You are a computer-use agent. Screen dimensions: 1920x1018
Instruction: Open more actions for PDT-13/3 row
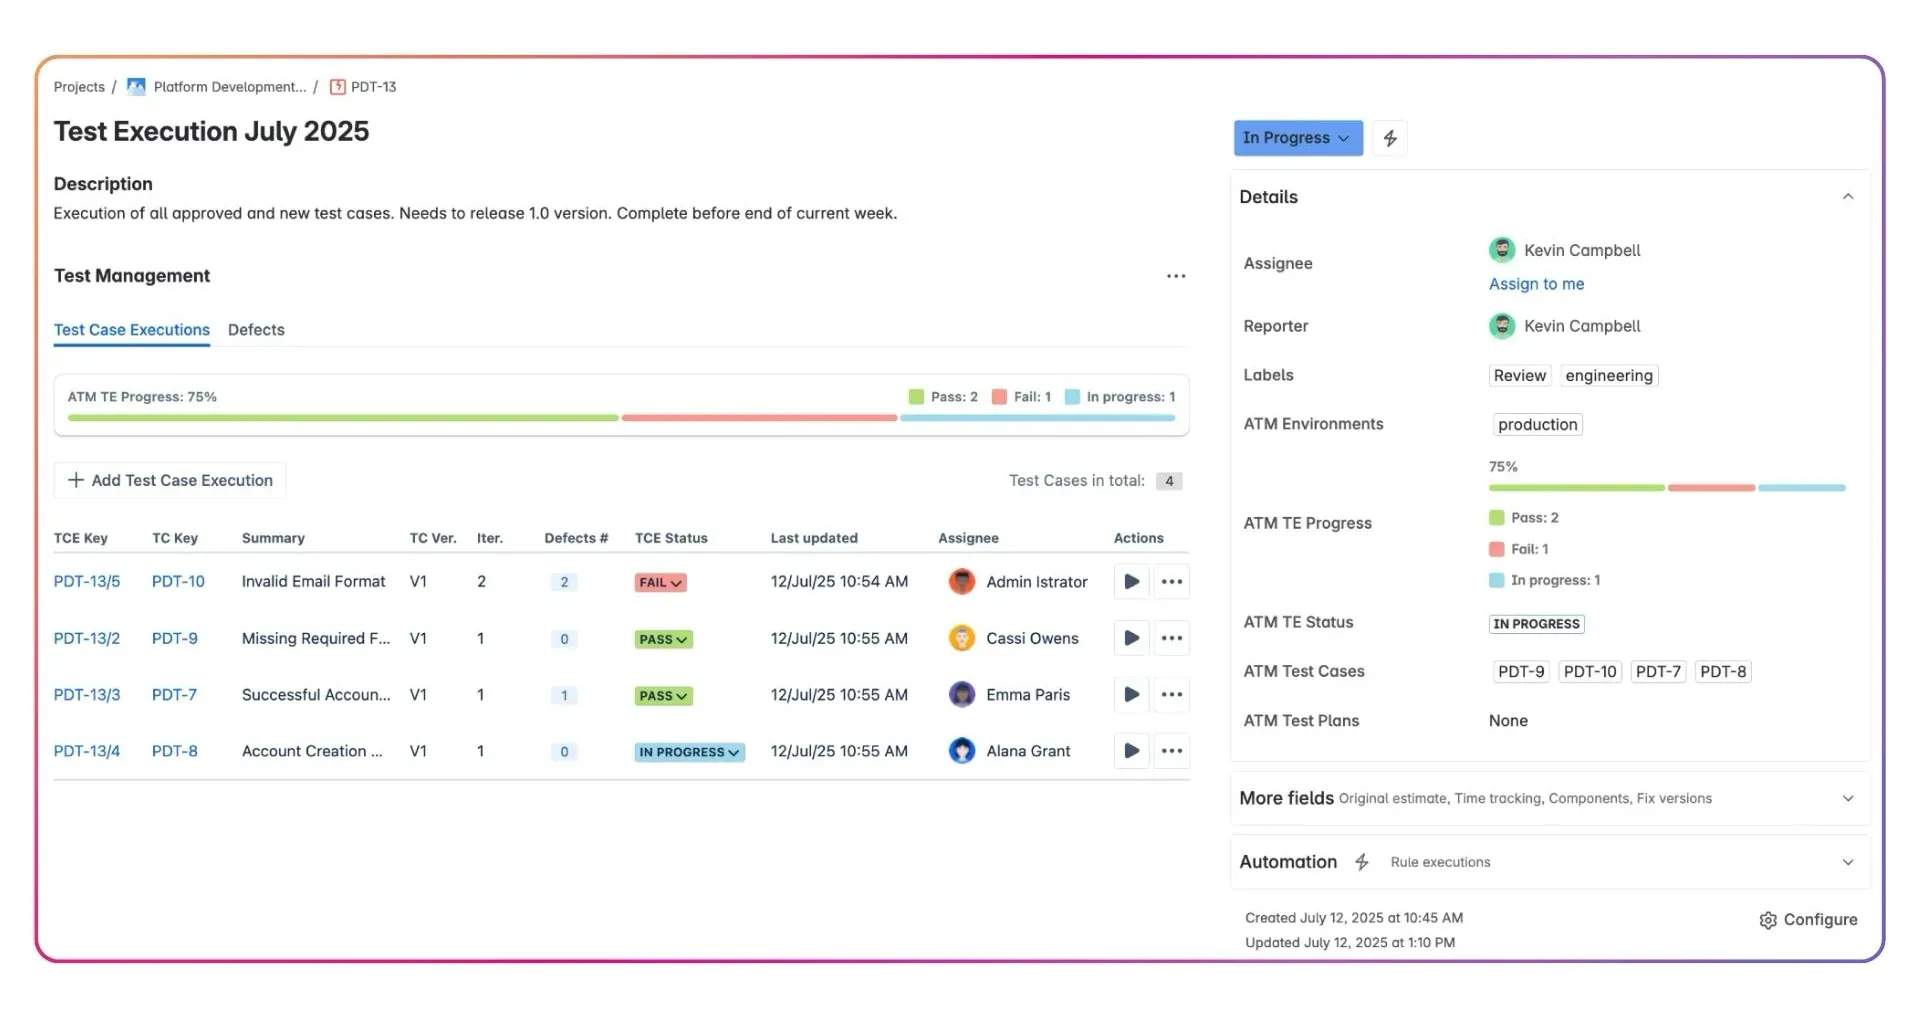[x=1172, y=695]
